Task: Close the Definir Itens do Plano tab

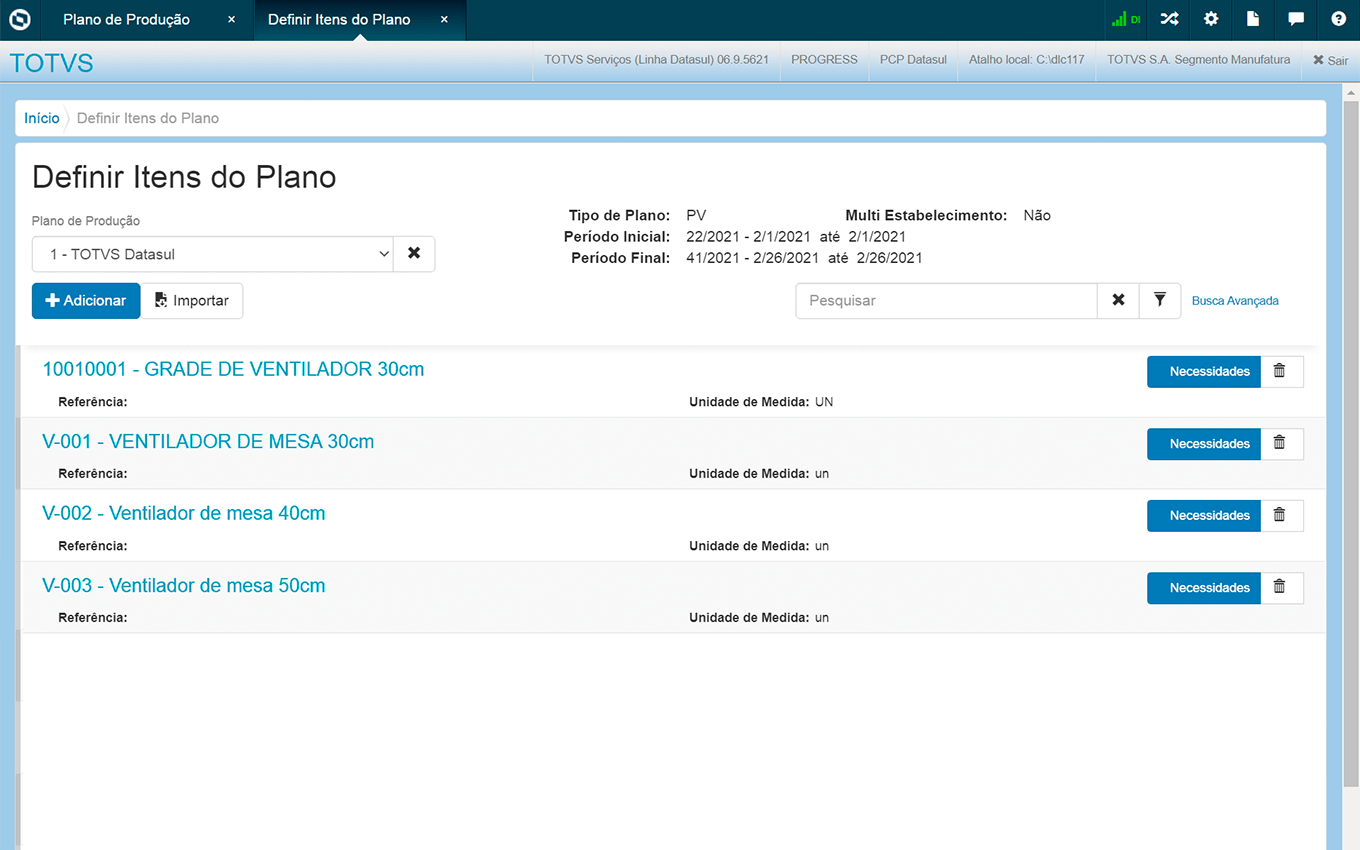Action: pos(444,20)
